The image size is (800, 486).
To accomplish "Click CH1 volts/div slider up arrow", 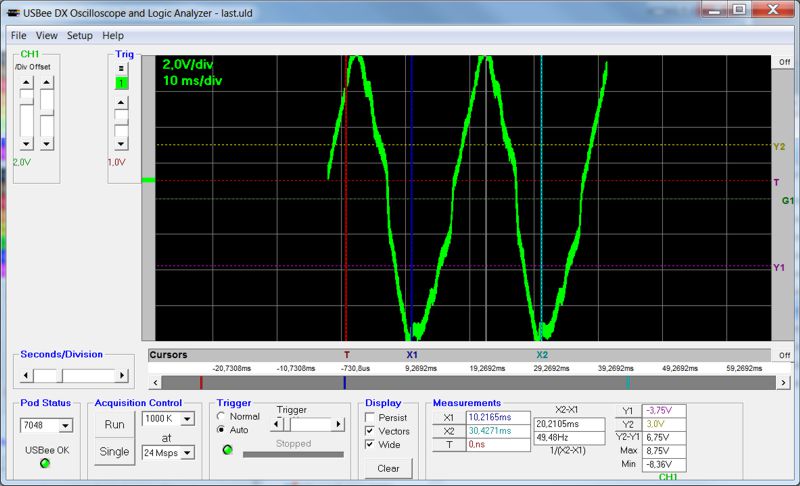I will pos(27,83).
